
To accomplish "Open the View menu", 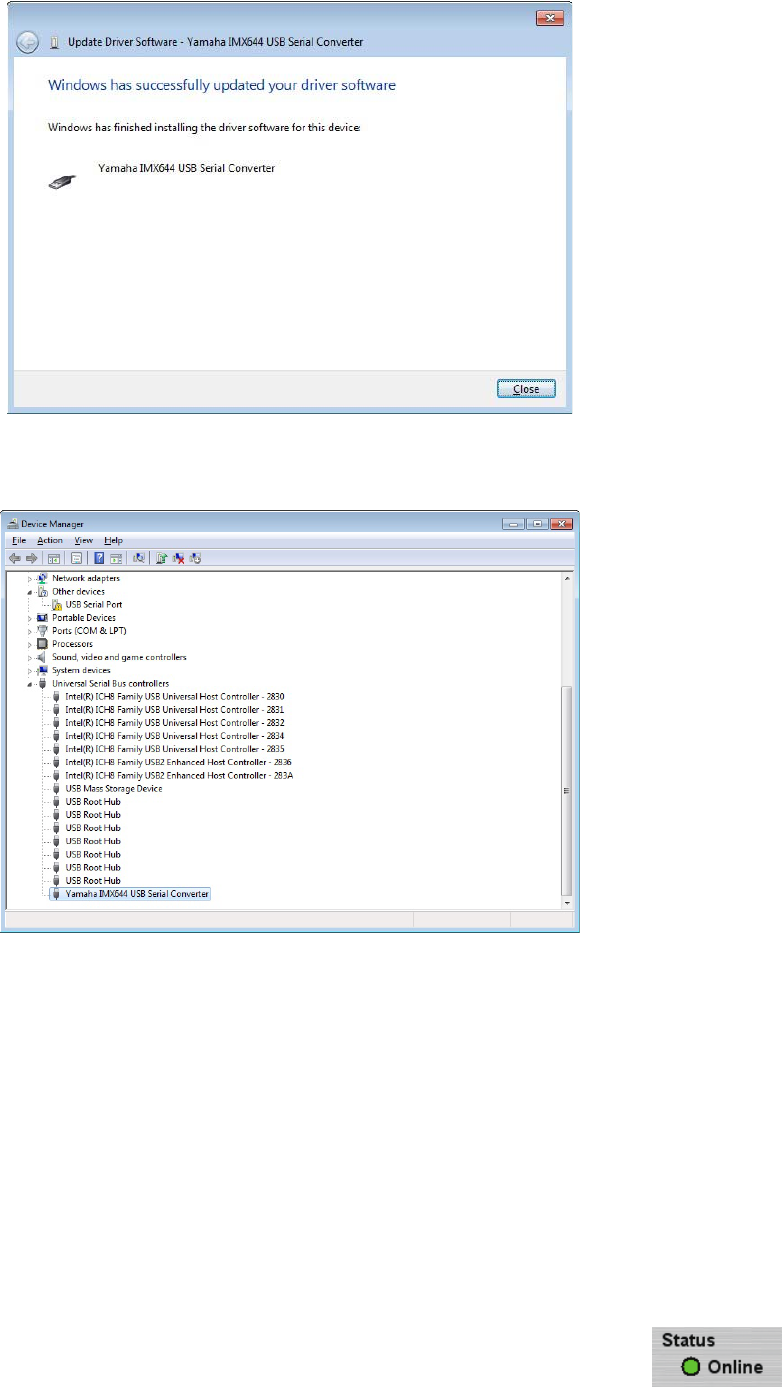I will tap(84, 540).
